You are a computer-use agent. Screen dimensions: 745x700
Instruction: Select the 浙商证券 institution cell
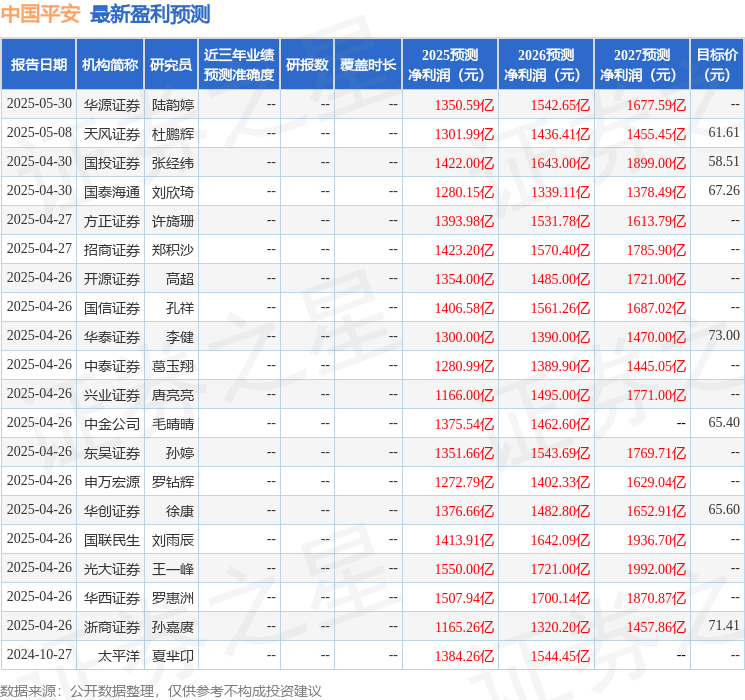[112, 627]
